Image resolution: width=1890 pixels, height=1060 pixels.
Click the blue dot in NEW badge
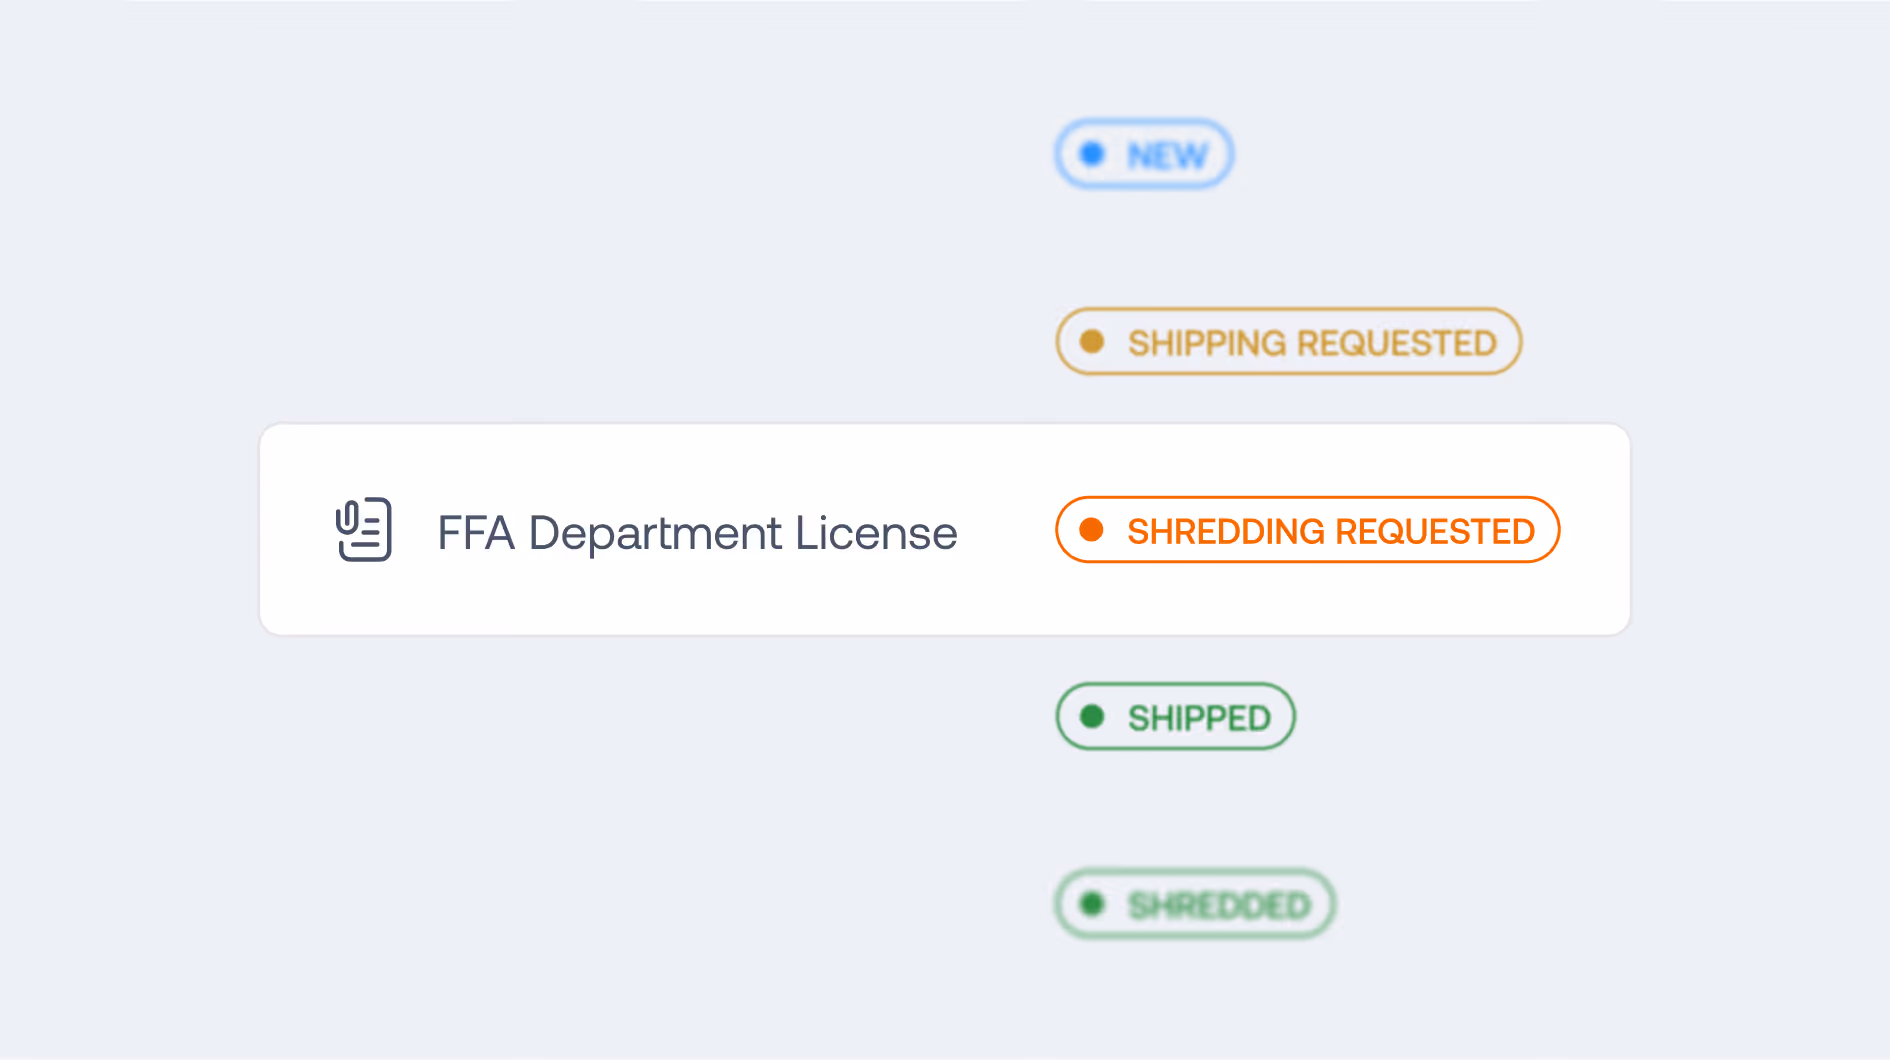pos(1092,154)
